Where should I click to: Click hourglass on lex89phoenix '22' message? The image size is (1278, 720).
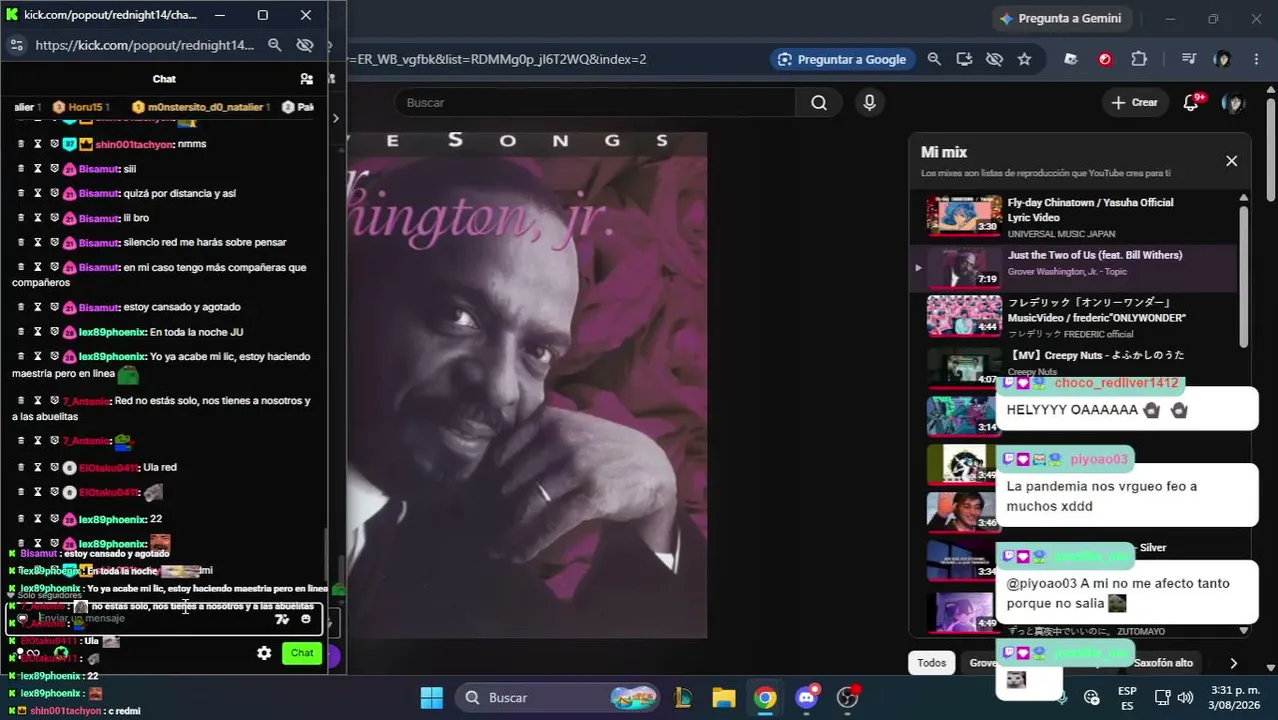[38, 518]
